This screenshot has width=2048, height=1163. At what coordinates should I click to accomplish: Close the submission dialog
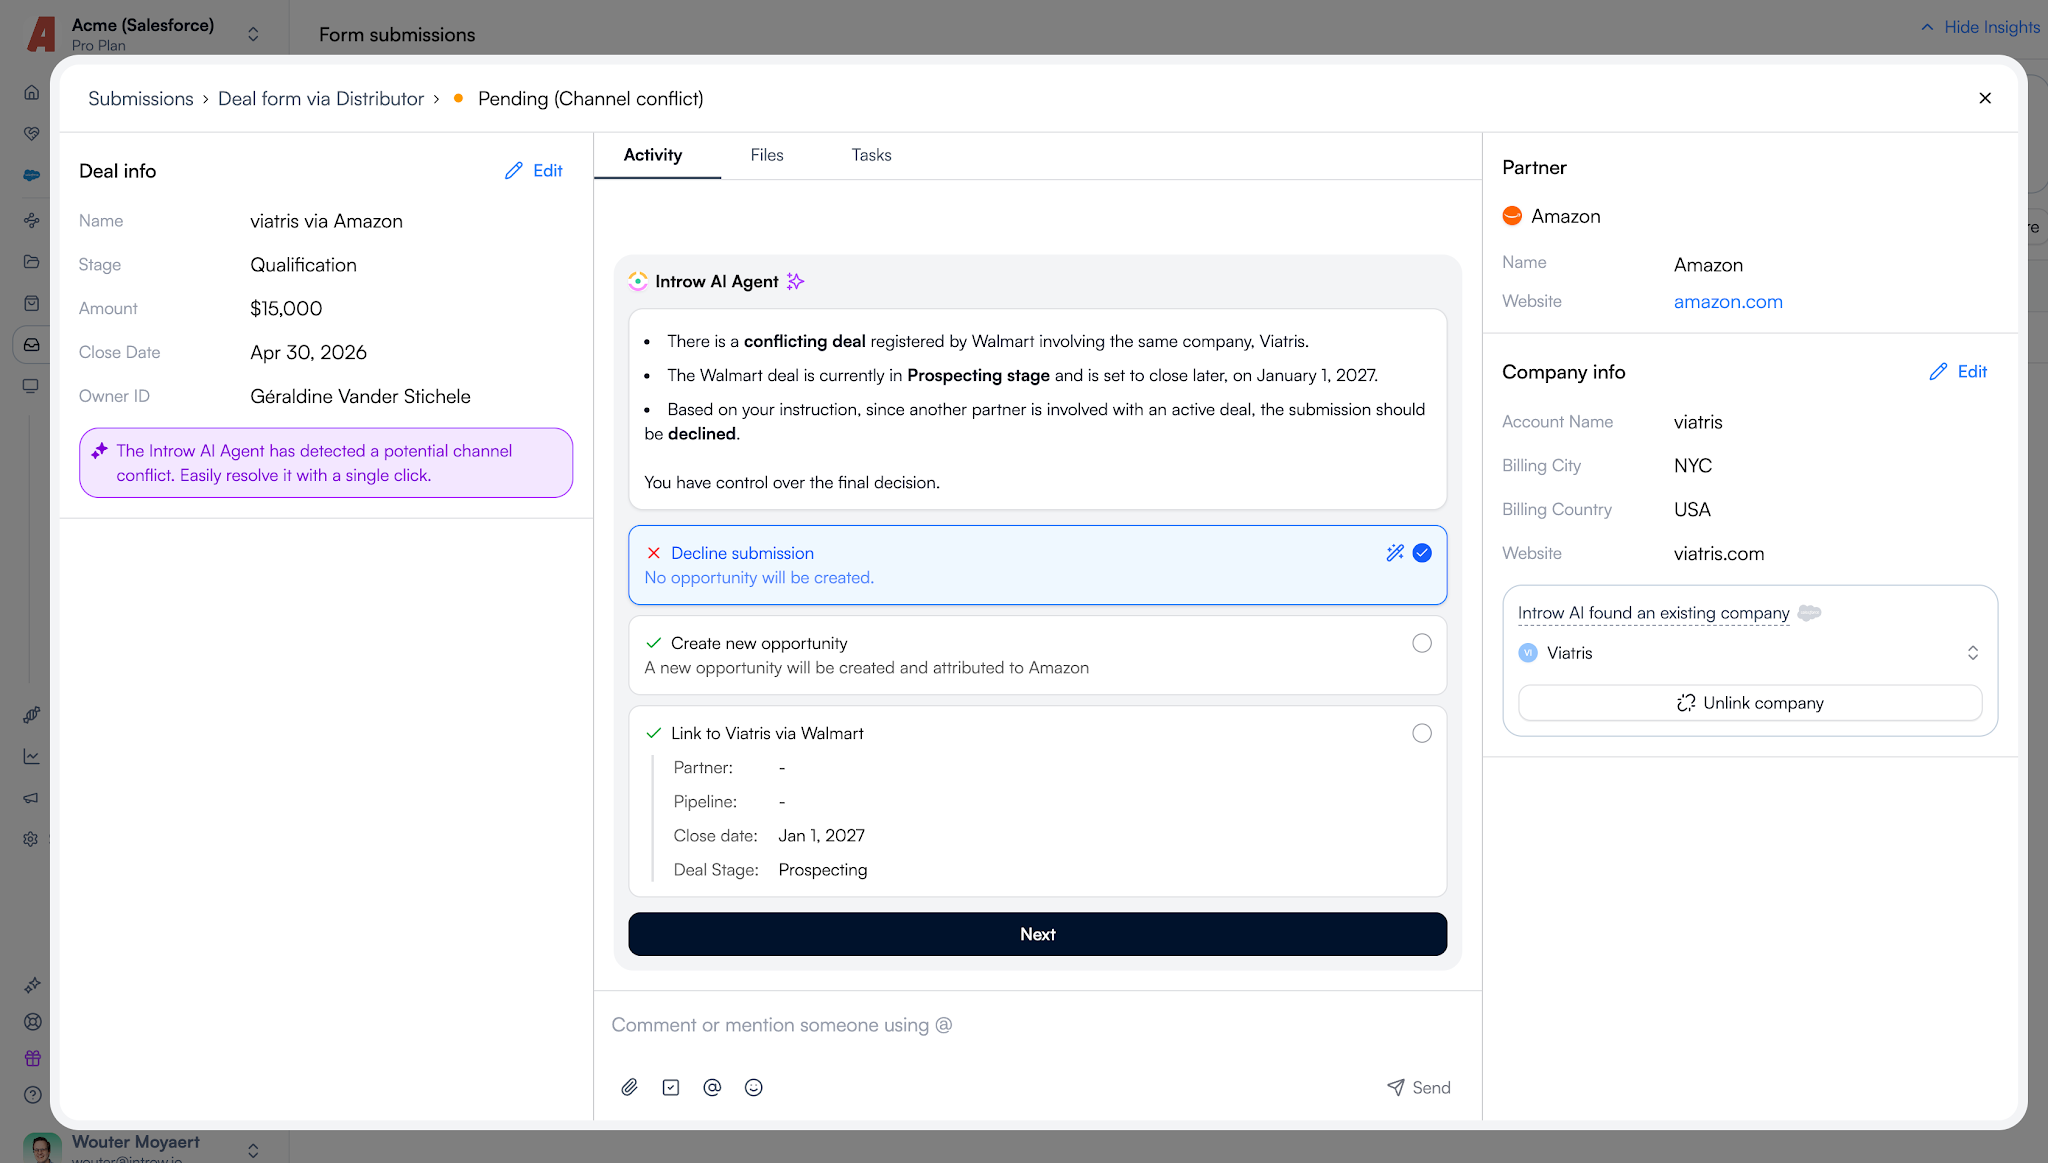[1985, 98]
